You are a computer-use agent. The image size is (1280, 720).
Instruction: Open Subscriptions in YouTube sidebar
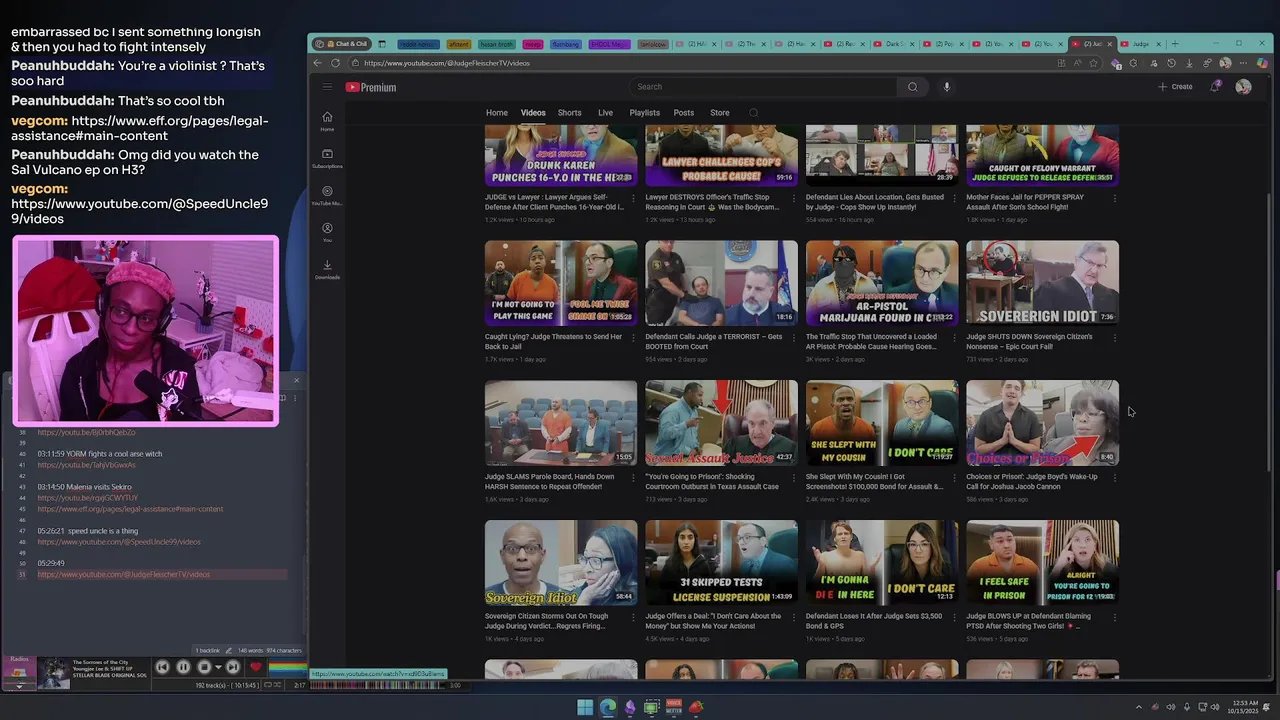click(x=327, y=158)
